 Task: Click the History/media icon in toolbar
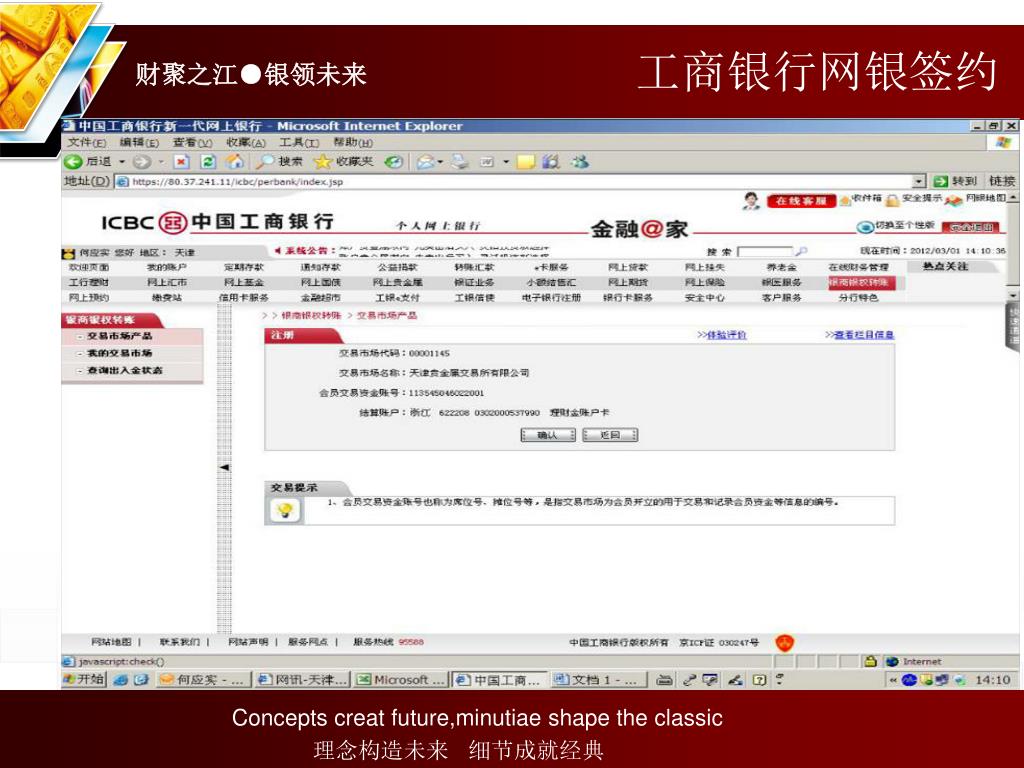[x=393, y=161]
